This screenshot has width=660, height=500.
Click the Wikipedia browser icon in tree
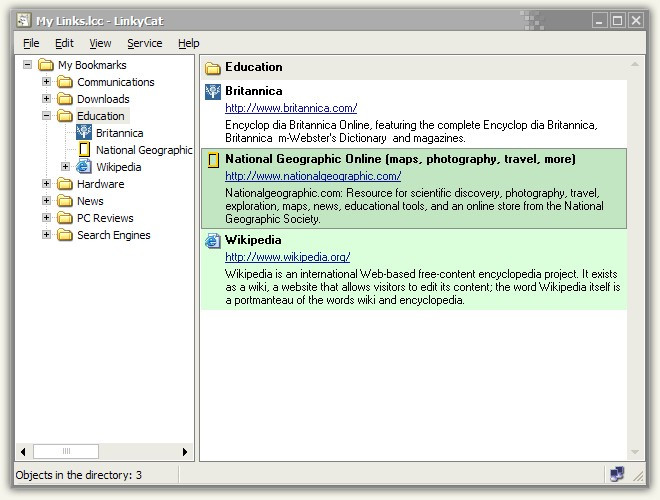pos(84,167)
